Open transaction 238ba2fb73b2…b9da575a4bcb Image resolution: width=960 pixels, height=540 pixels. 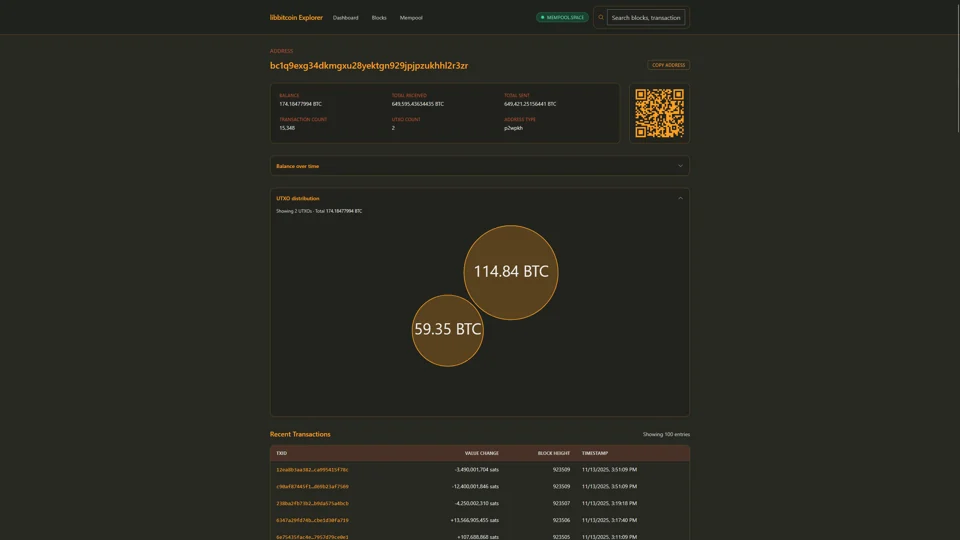tap(312, 503)
